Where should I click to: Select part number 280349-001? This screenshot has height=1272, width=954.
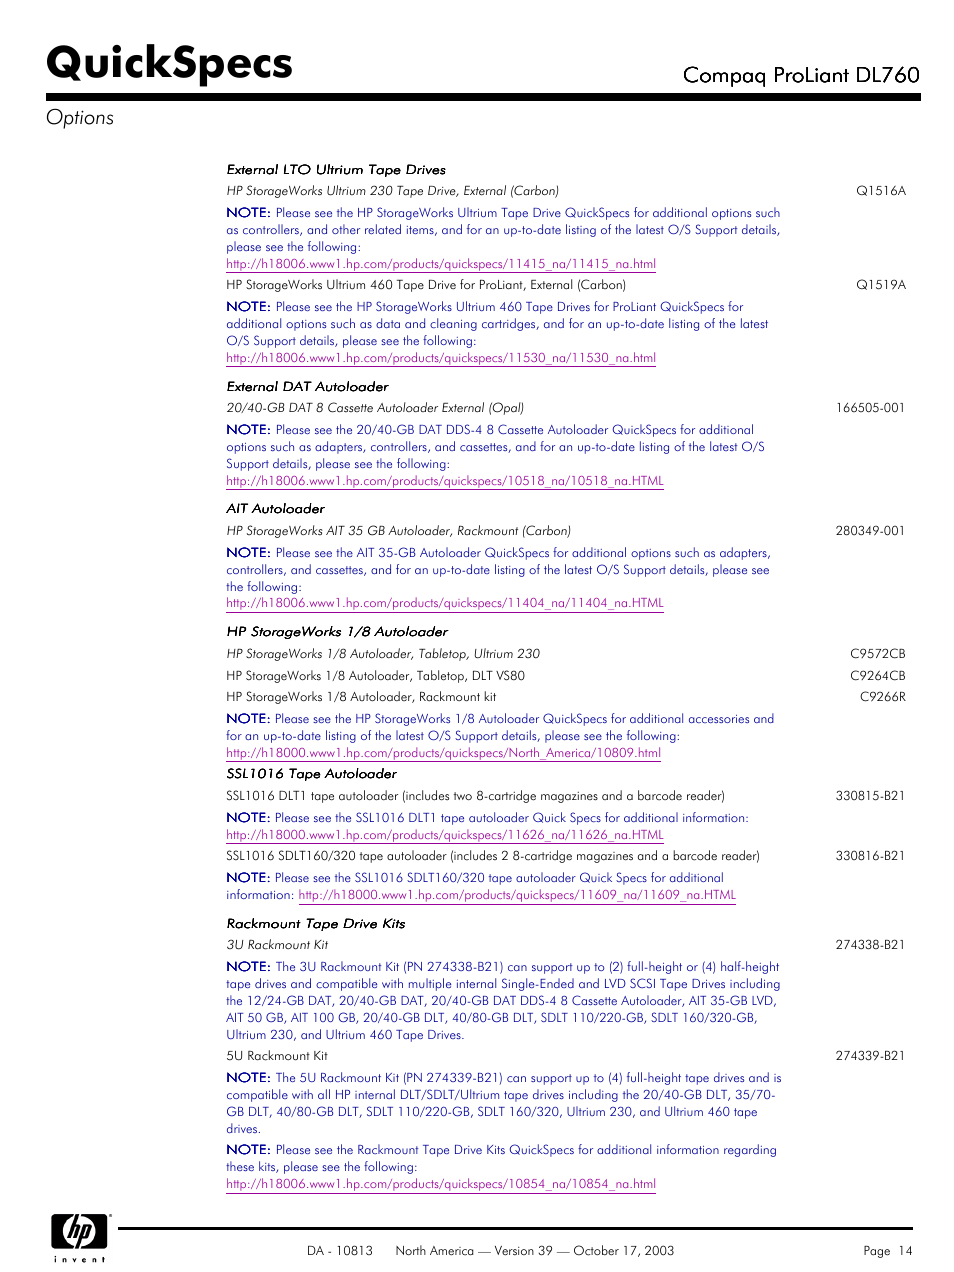[870, 531]
